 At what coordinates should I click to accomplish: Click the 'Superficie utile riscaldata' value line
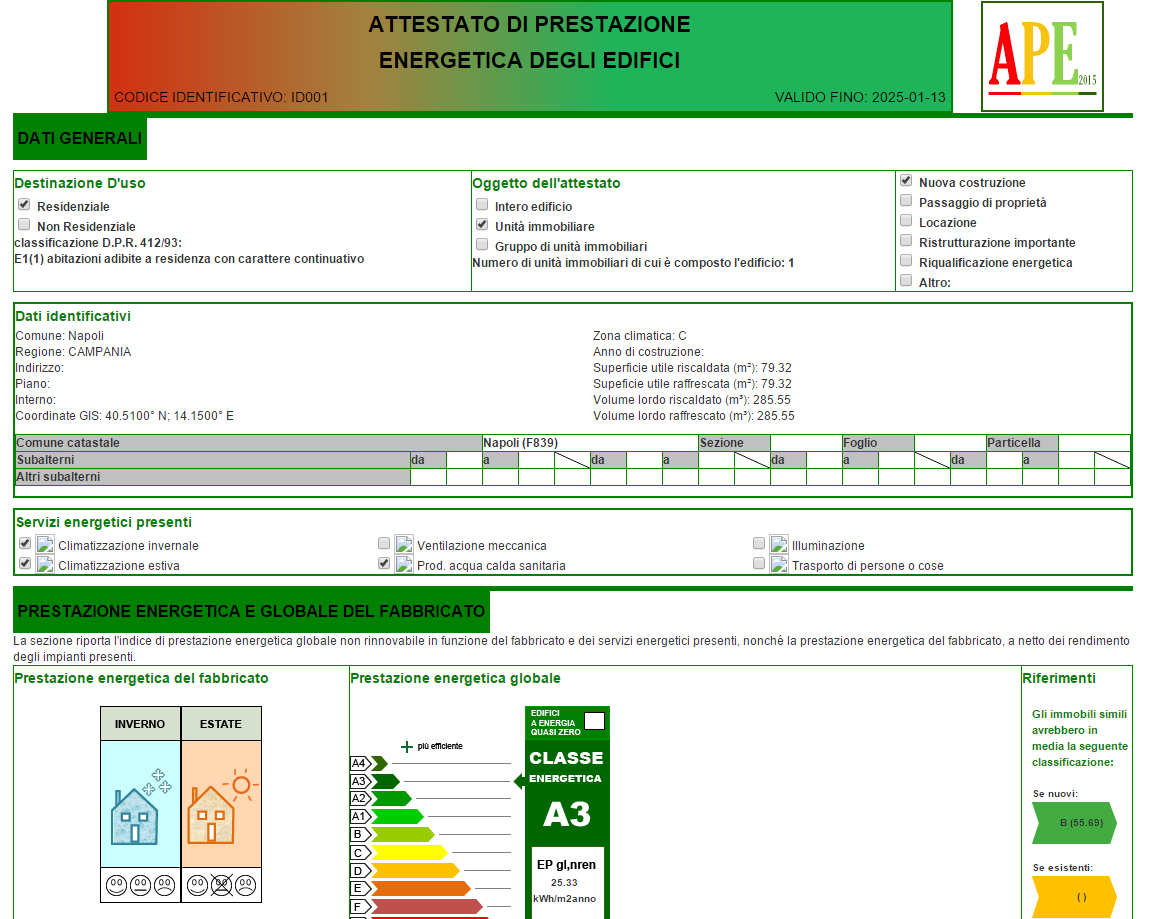point(692,368)
